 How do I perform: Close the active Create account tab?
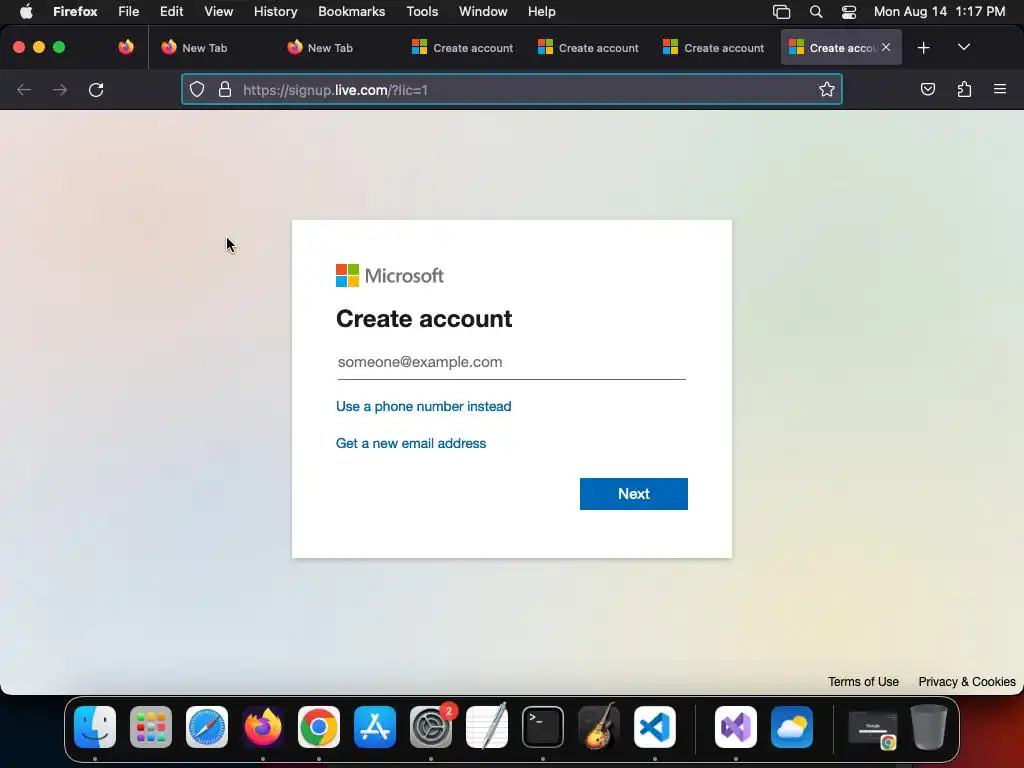tap(886, 47)
